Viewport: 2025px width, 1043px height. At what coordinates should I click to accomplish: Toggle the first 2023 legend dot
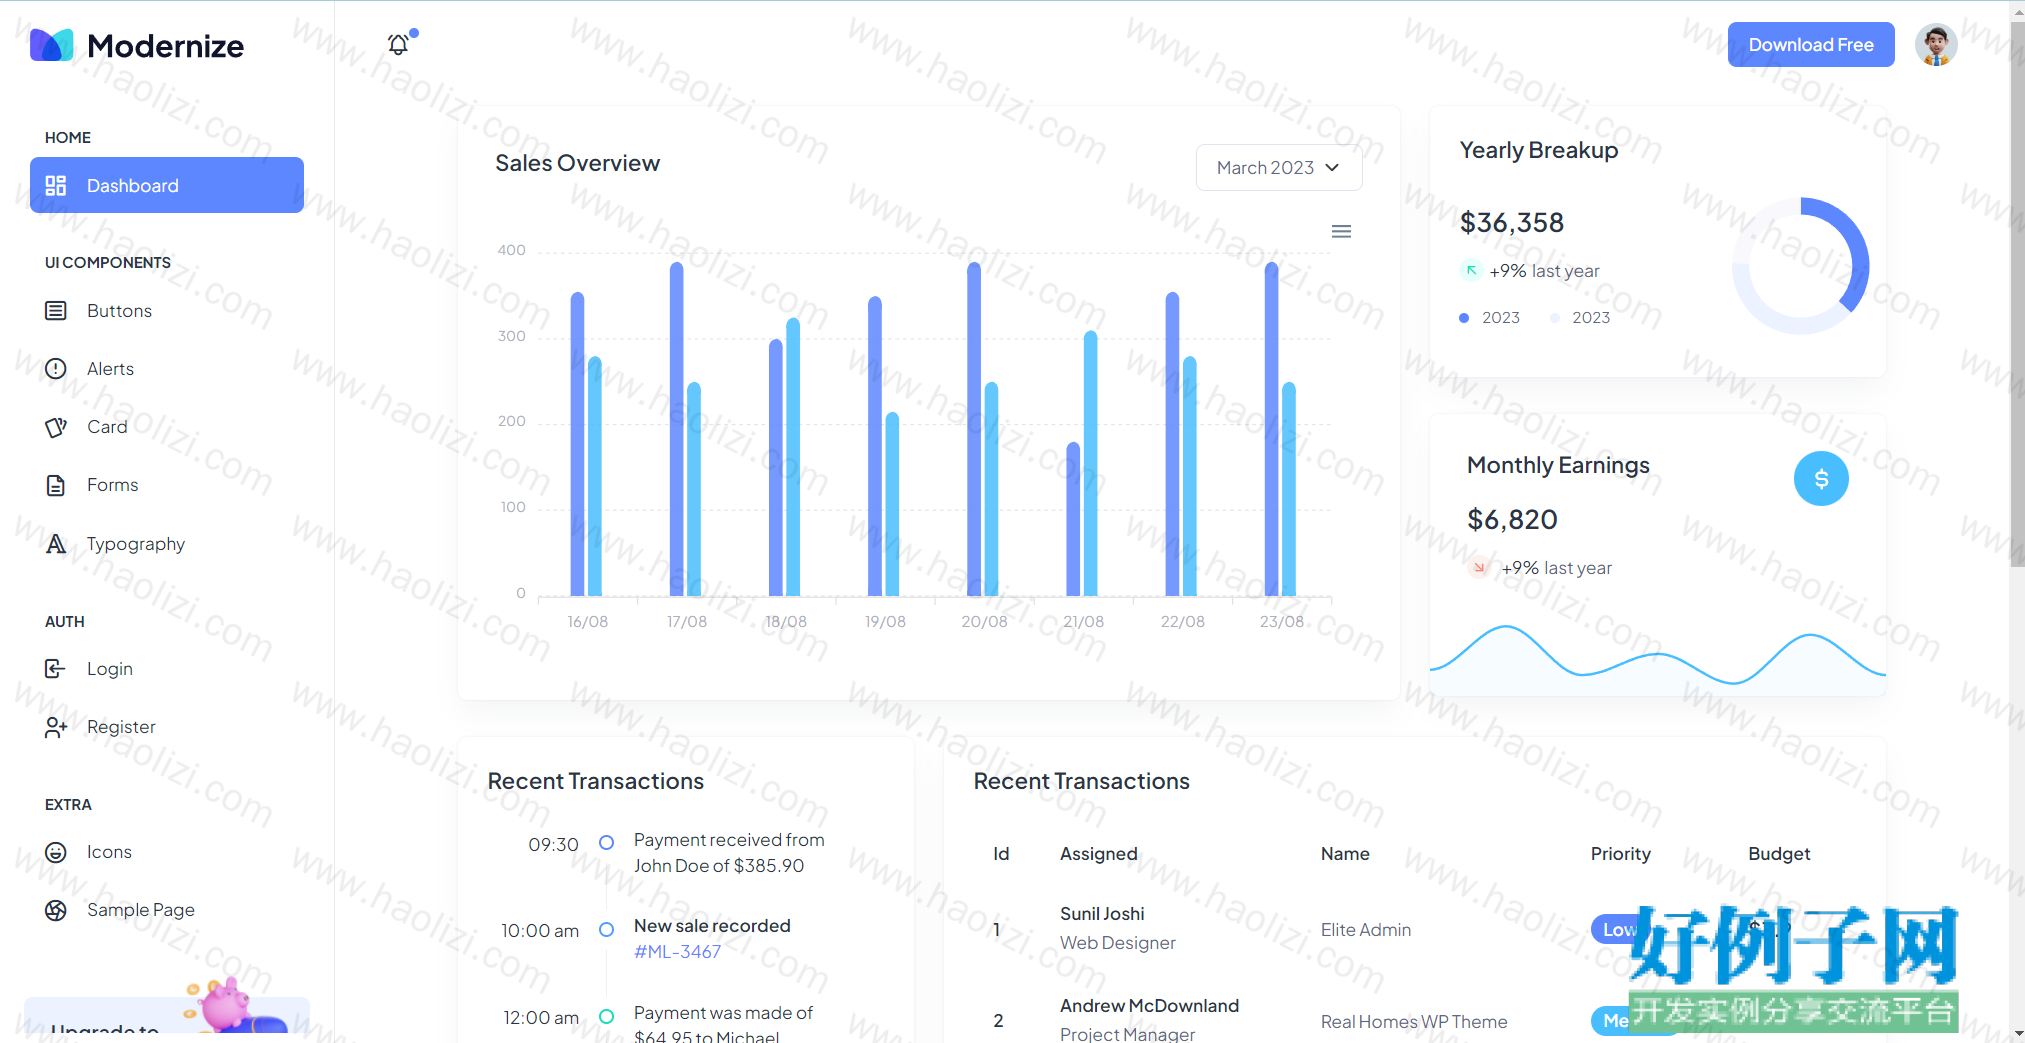point(1464,318)
